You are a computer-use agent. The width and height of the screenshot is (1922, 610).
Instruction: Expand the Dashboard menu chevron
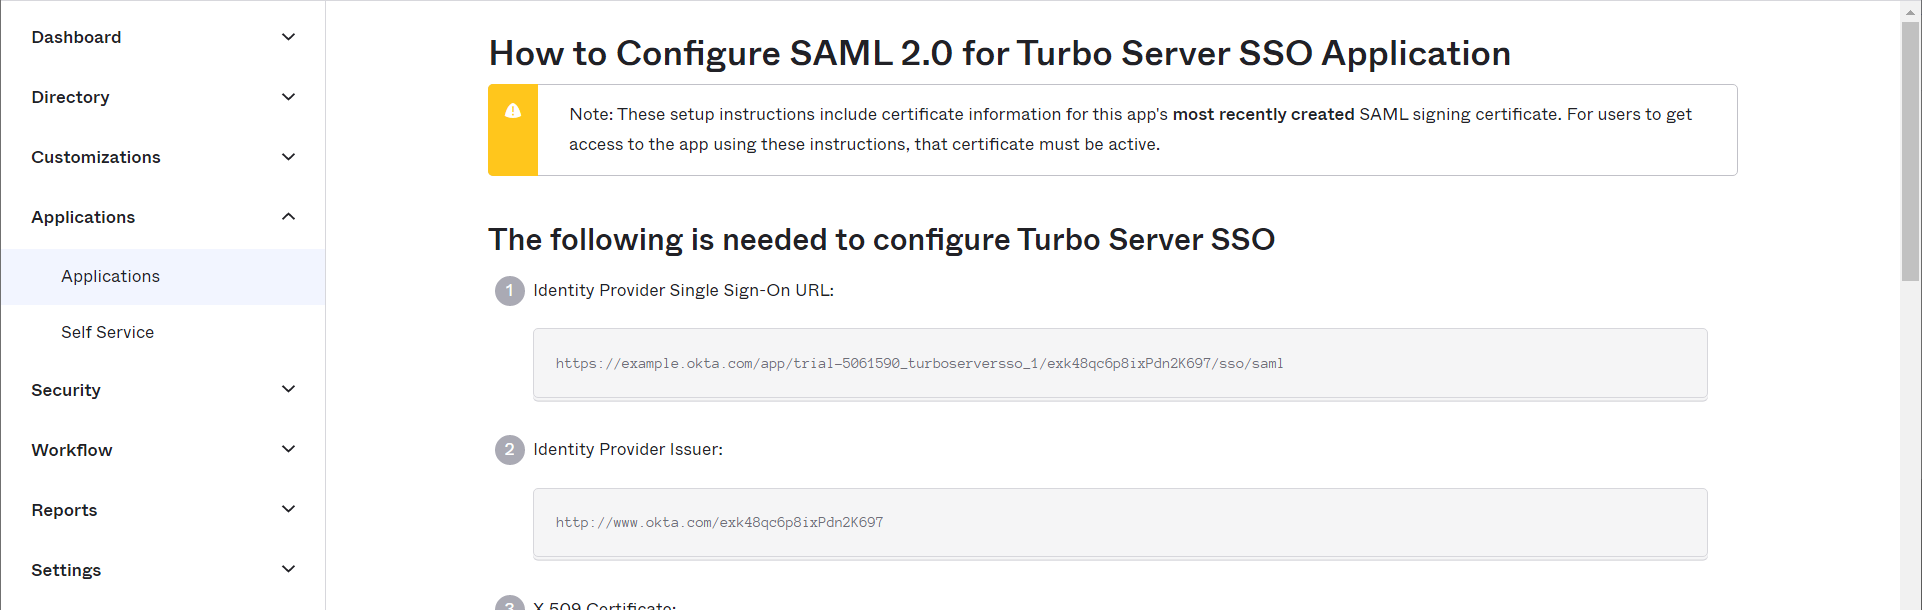click(288, 37)
